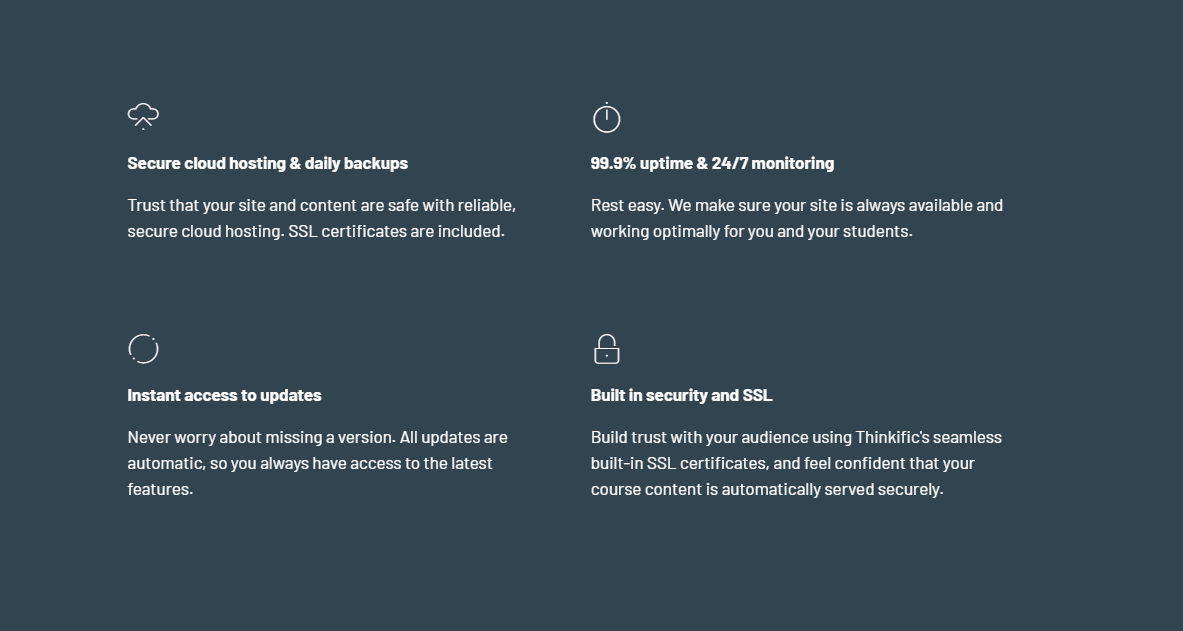Screen dimensions: 1183x631
Task: Click the padlock security icon
Action: (607, 349)
